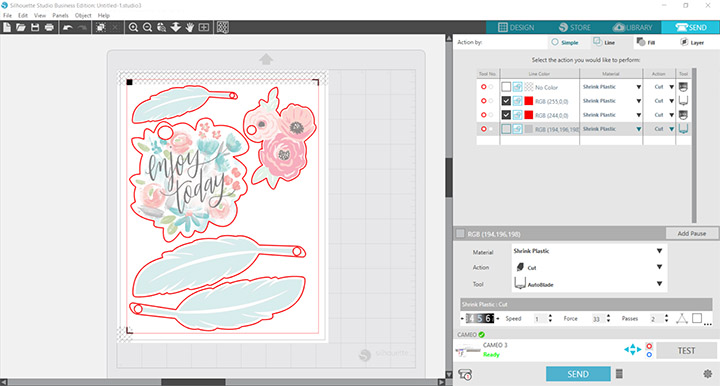720x386 pixels.
Task: Zoom in on the canvas
Action: click(133, 28)
